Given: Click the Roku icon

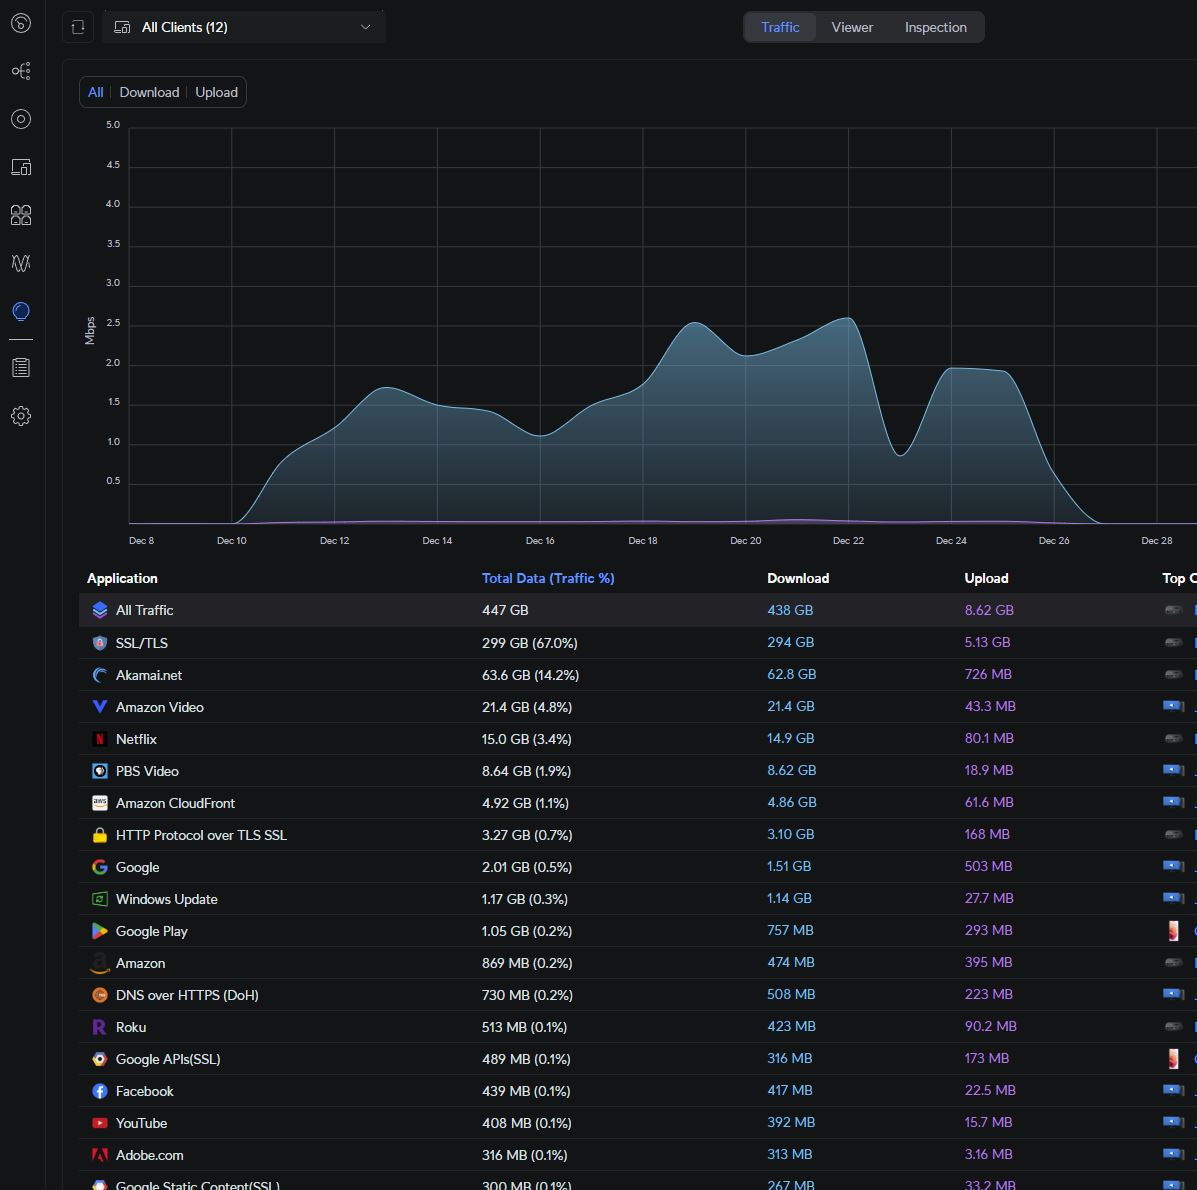Looking at the screenshot, I should pos(99,1027).
